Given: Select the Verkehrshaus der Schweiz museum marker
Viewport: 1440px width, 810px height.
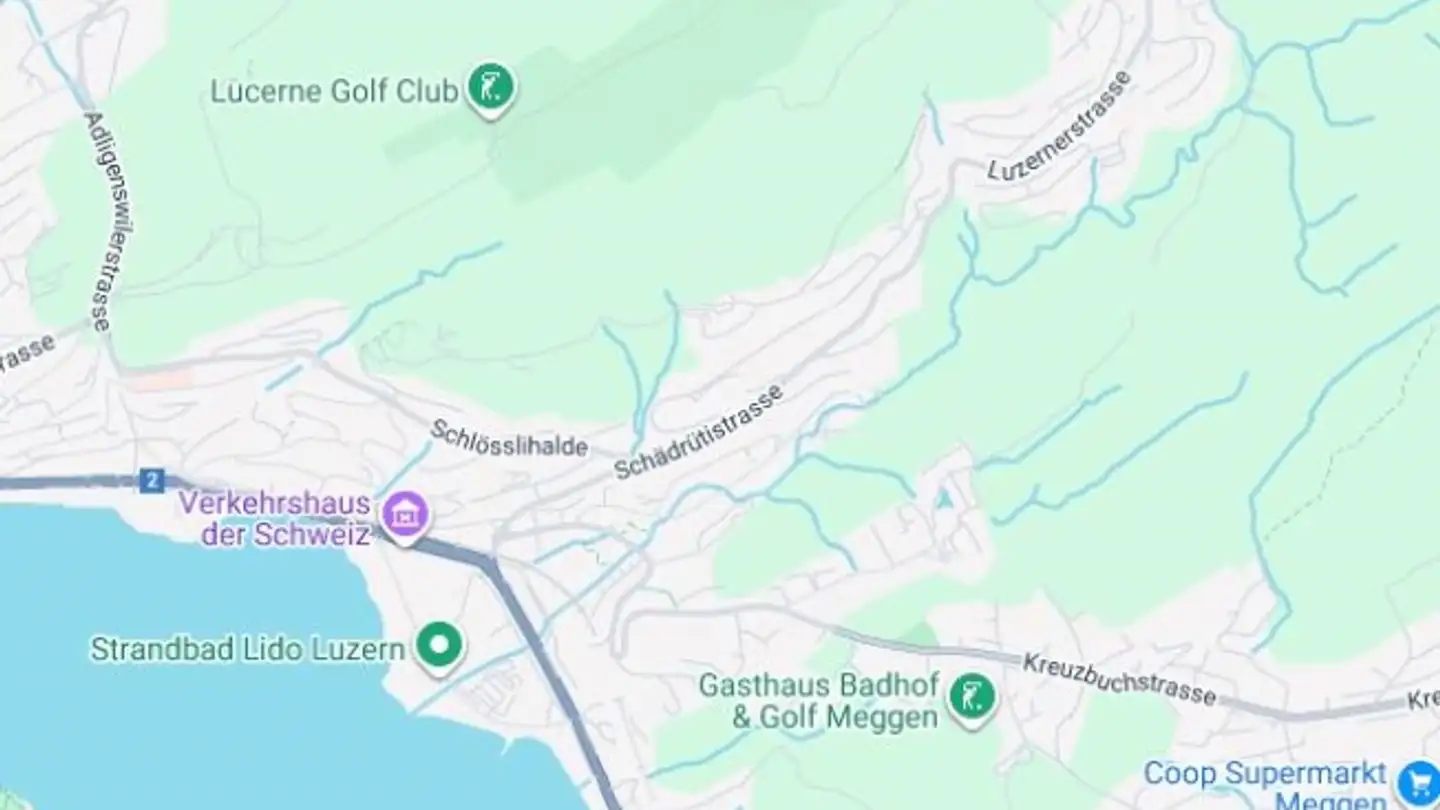Looking at the screenshot, I should point(405,516).
